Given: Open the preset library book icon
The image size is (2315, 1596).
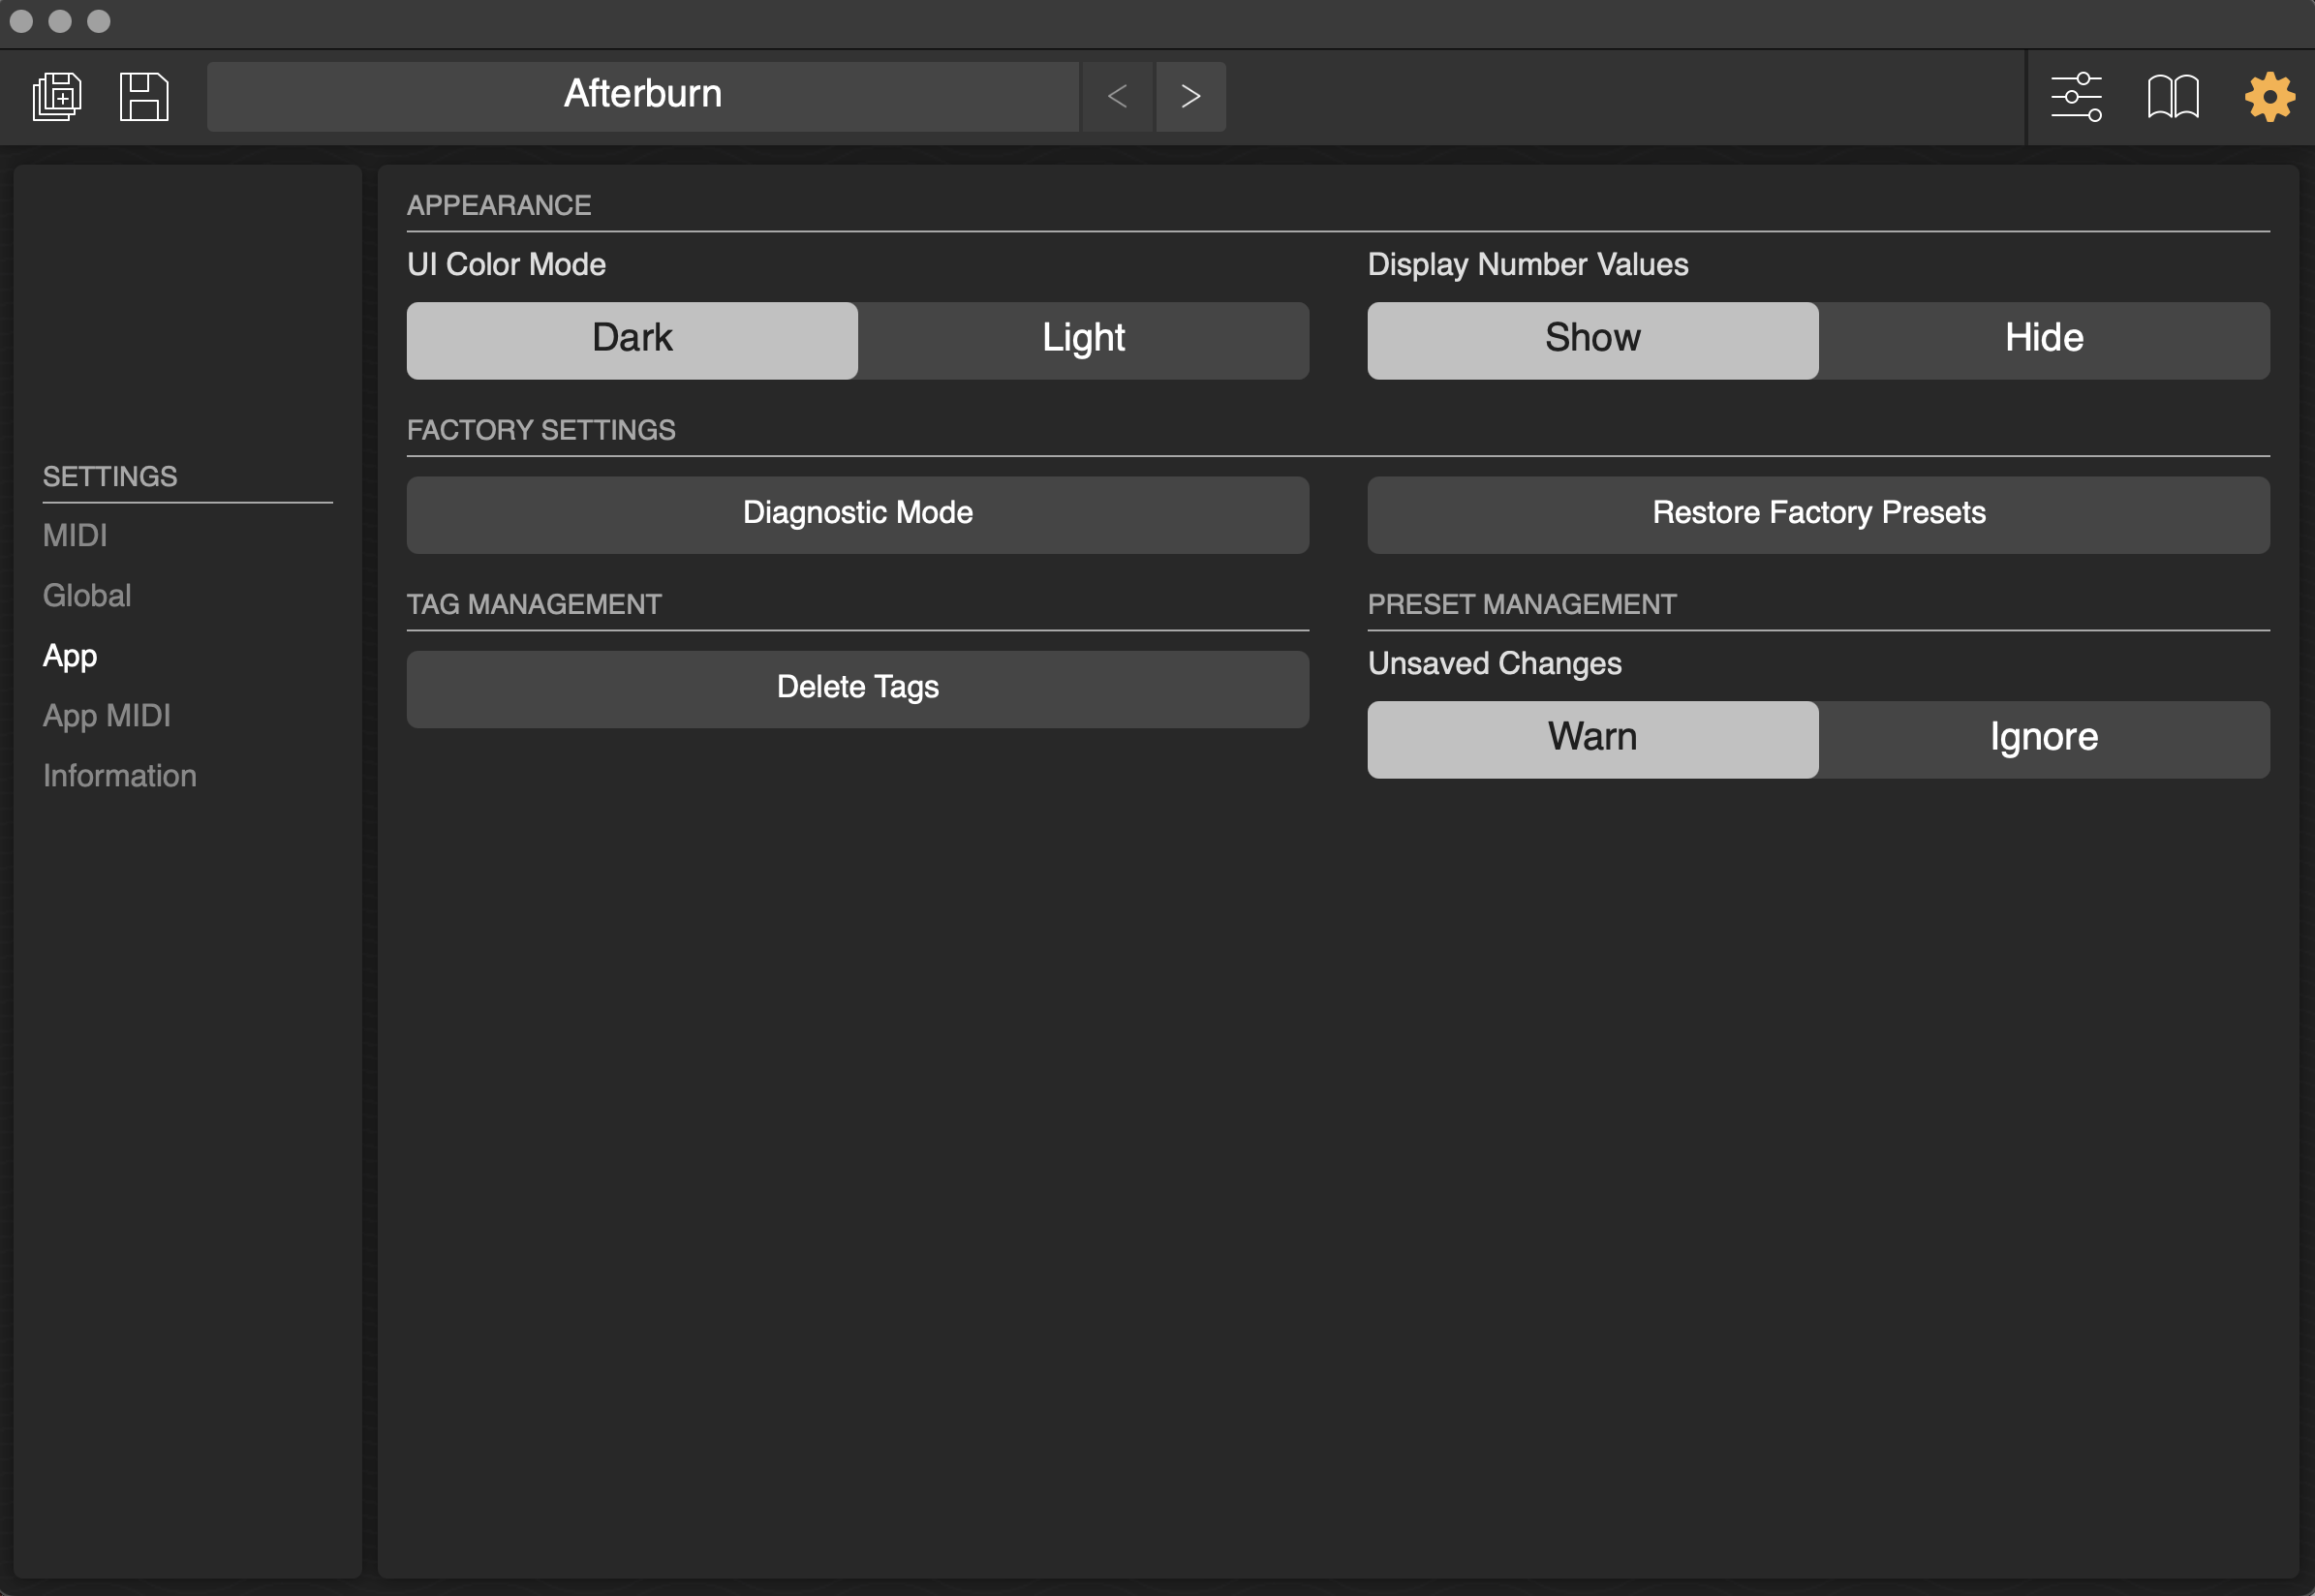Looking at the screenshot, I should click(2172, 97).
